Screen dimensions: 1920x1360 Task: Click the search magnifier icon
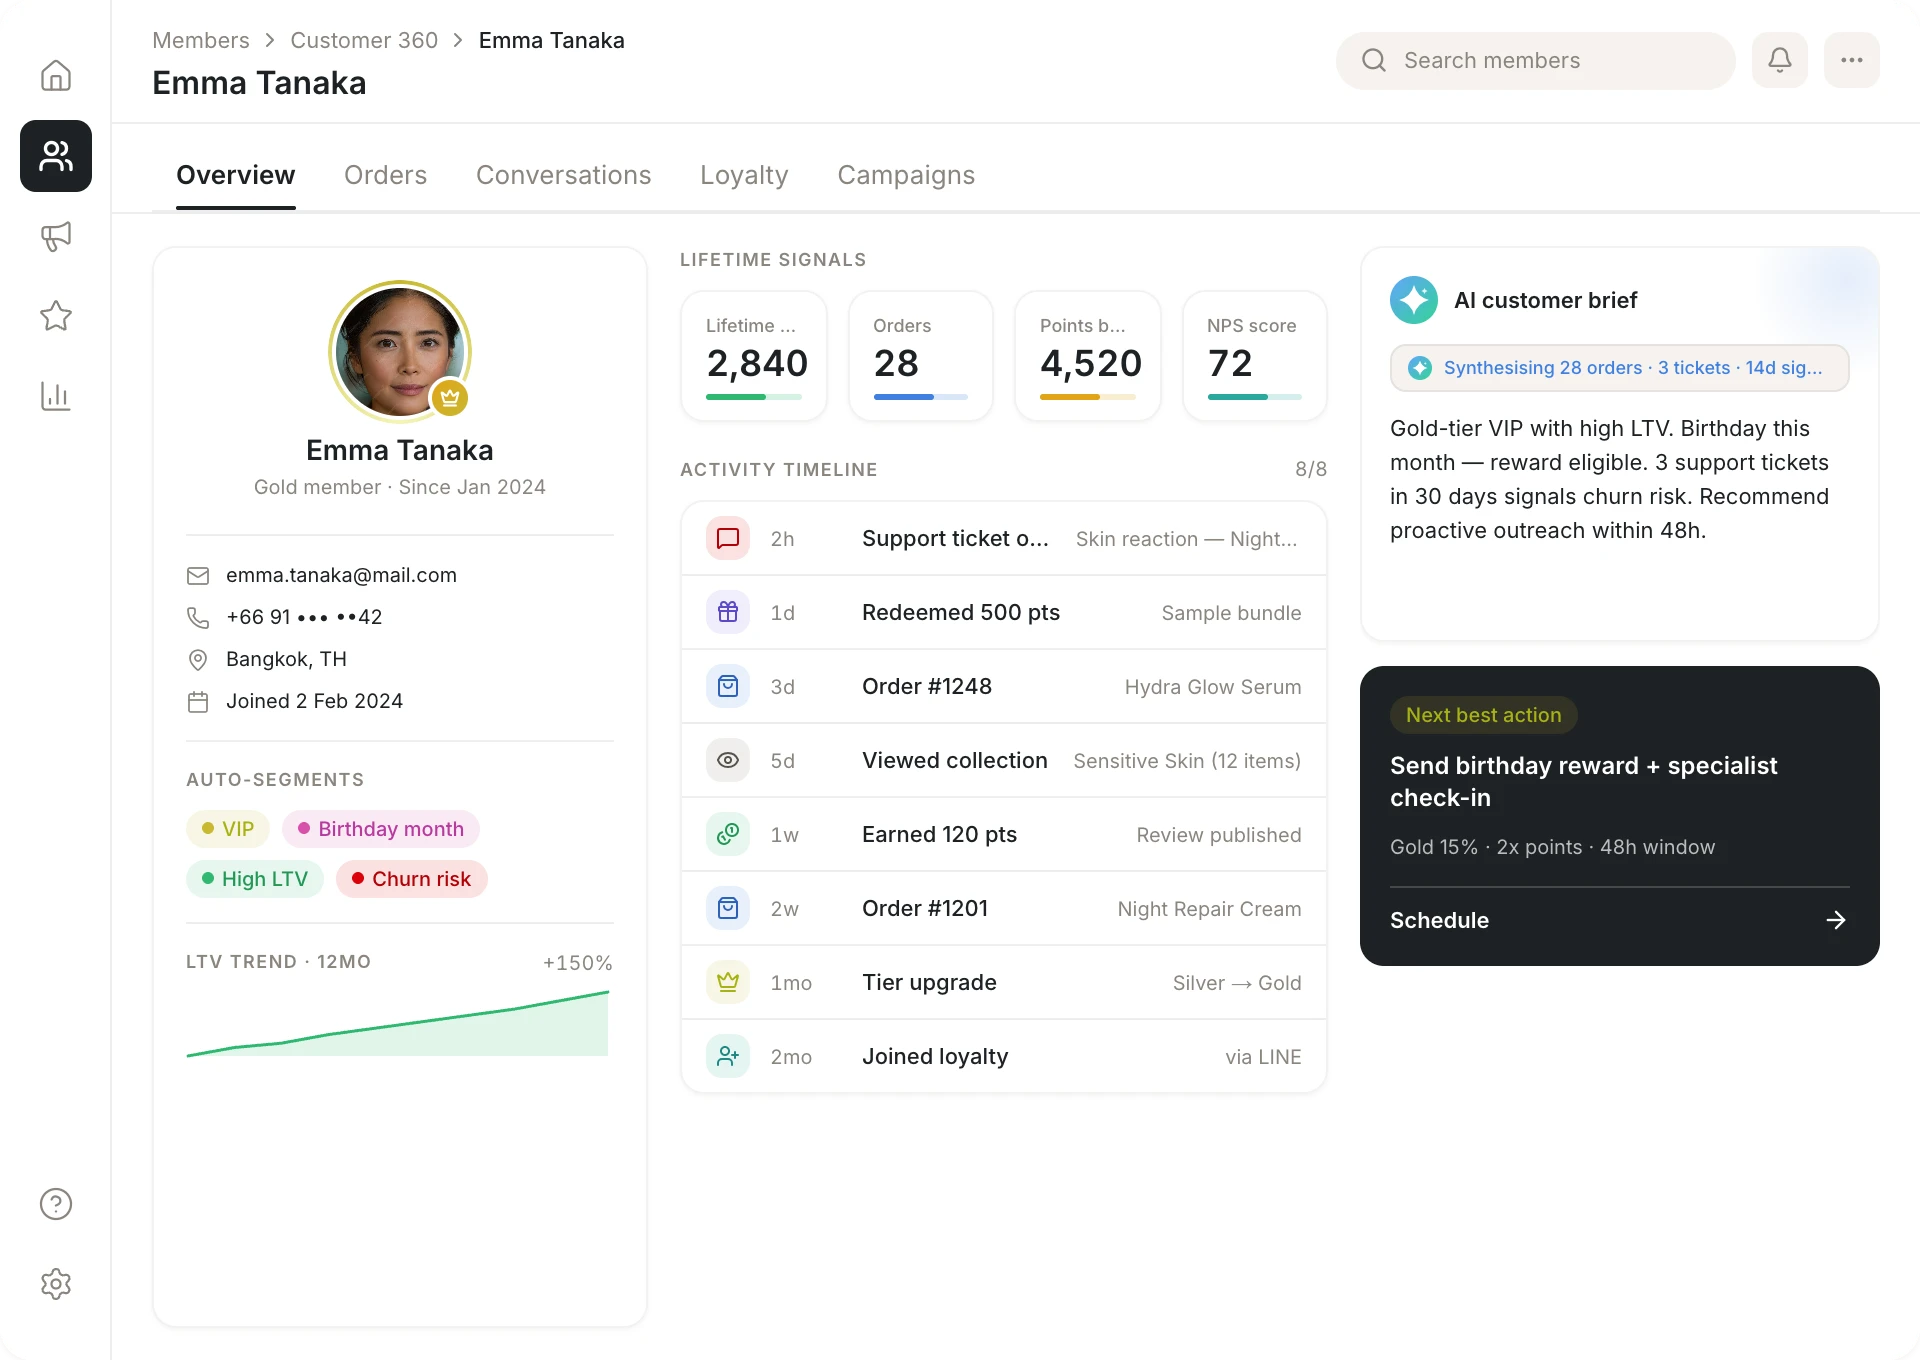coord(1374,60)
